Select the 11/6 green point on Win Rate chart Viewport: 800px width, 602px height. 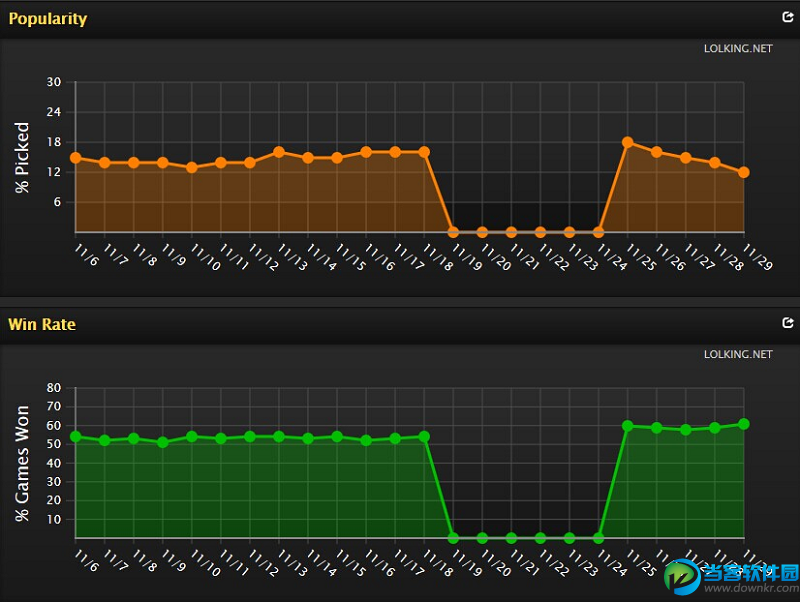[x=76, y=437]
